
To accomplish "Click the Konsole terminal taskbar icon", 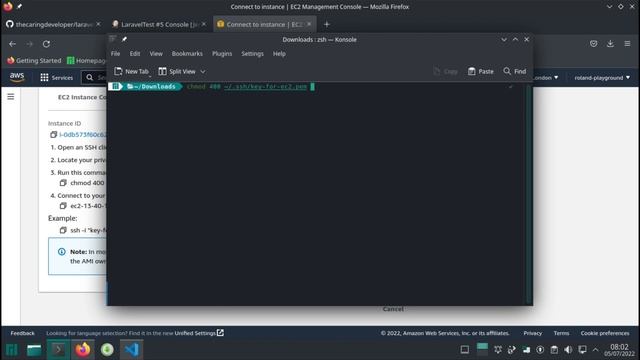I will (x=58, y=350).
